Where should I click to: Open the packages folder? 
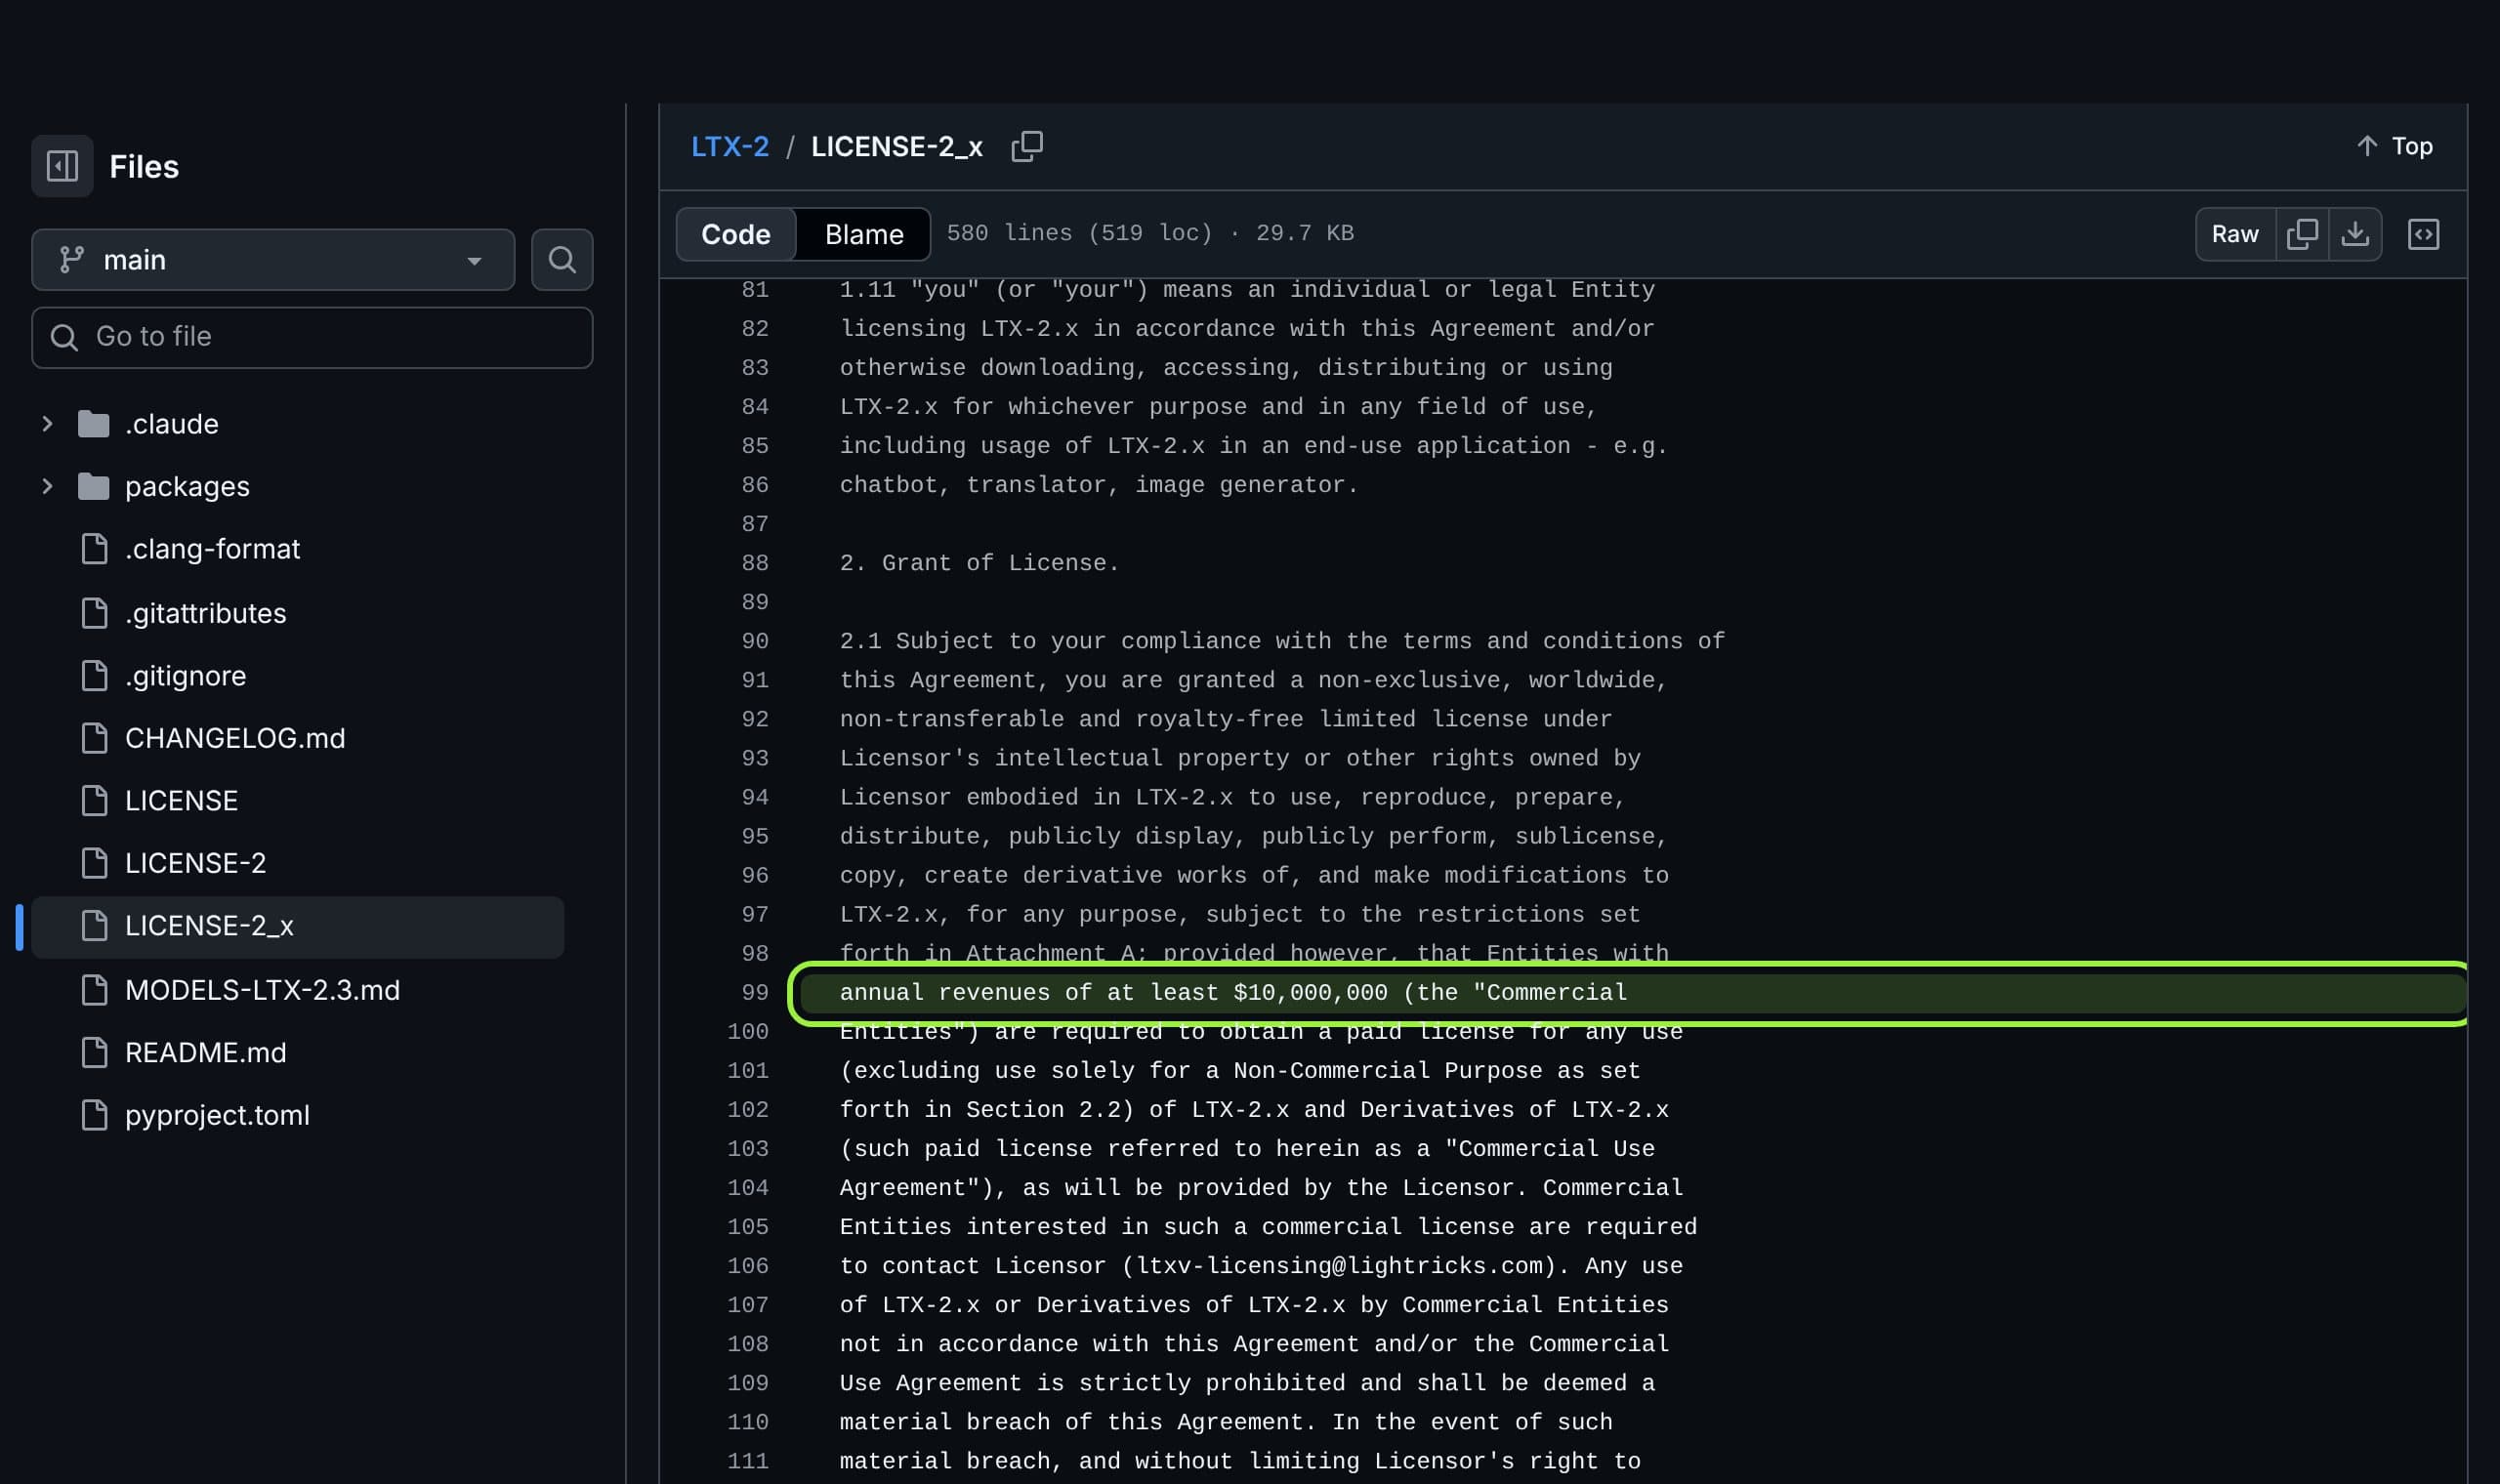187,487
